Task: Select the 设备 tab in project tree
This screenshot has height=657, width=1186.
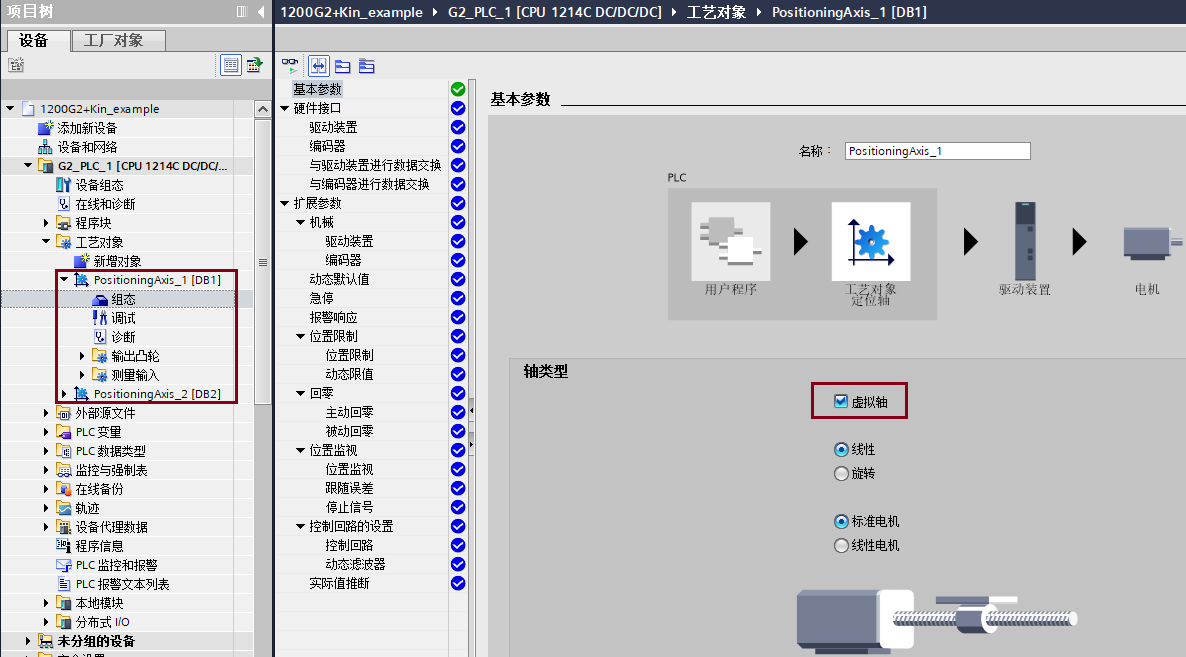Action: [33, 41]
